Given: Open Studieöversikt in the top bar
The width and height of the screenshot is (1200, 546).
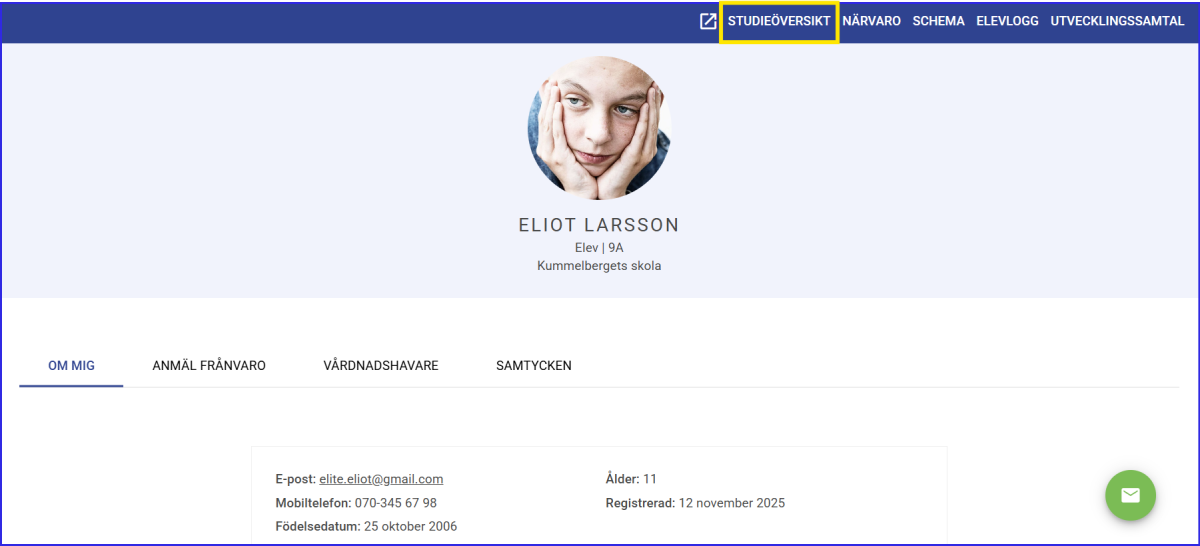Looking at the screenshot, I should click(779, 21).
